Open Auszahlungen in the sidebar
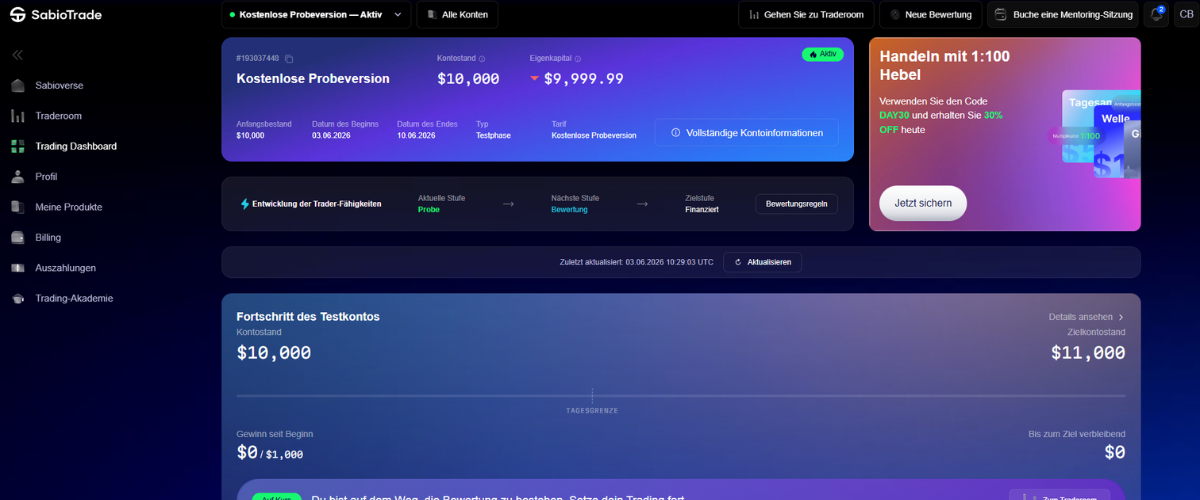This screenshot has width=1200, height=500. click(66, 268)
